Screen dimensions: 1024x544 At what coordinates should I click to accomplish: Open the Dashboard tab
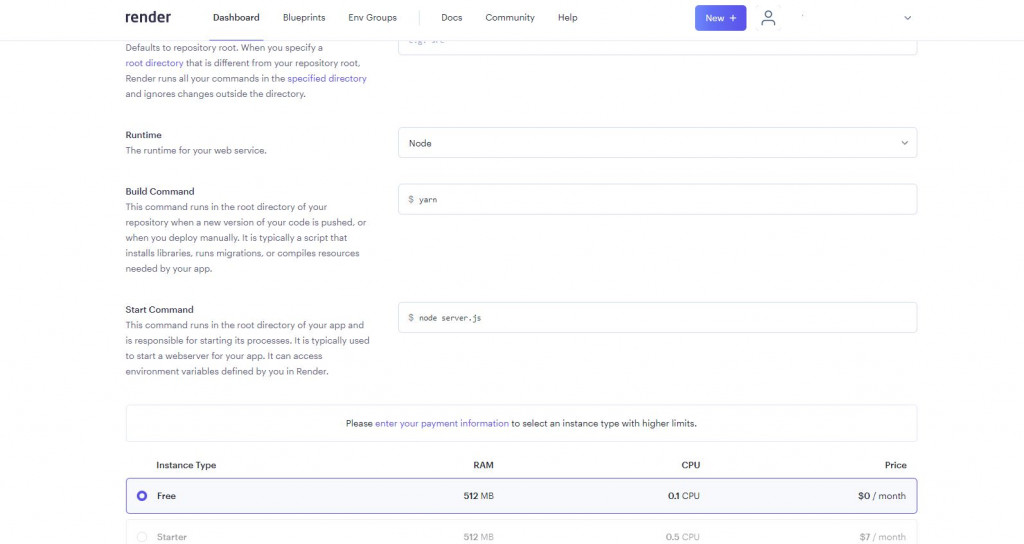tap(236, 18)
